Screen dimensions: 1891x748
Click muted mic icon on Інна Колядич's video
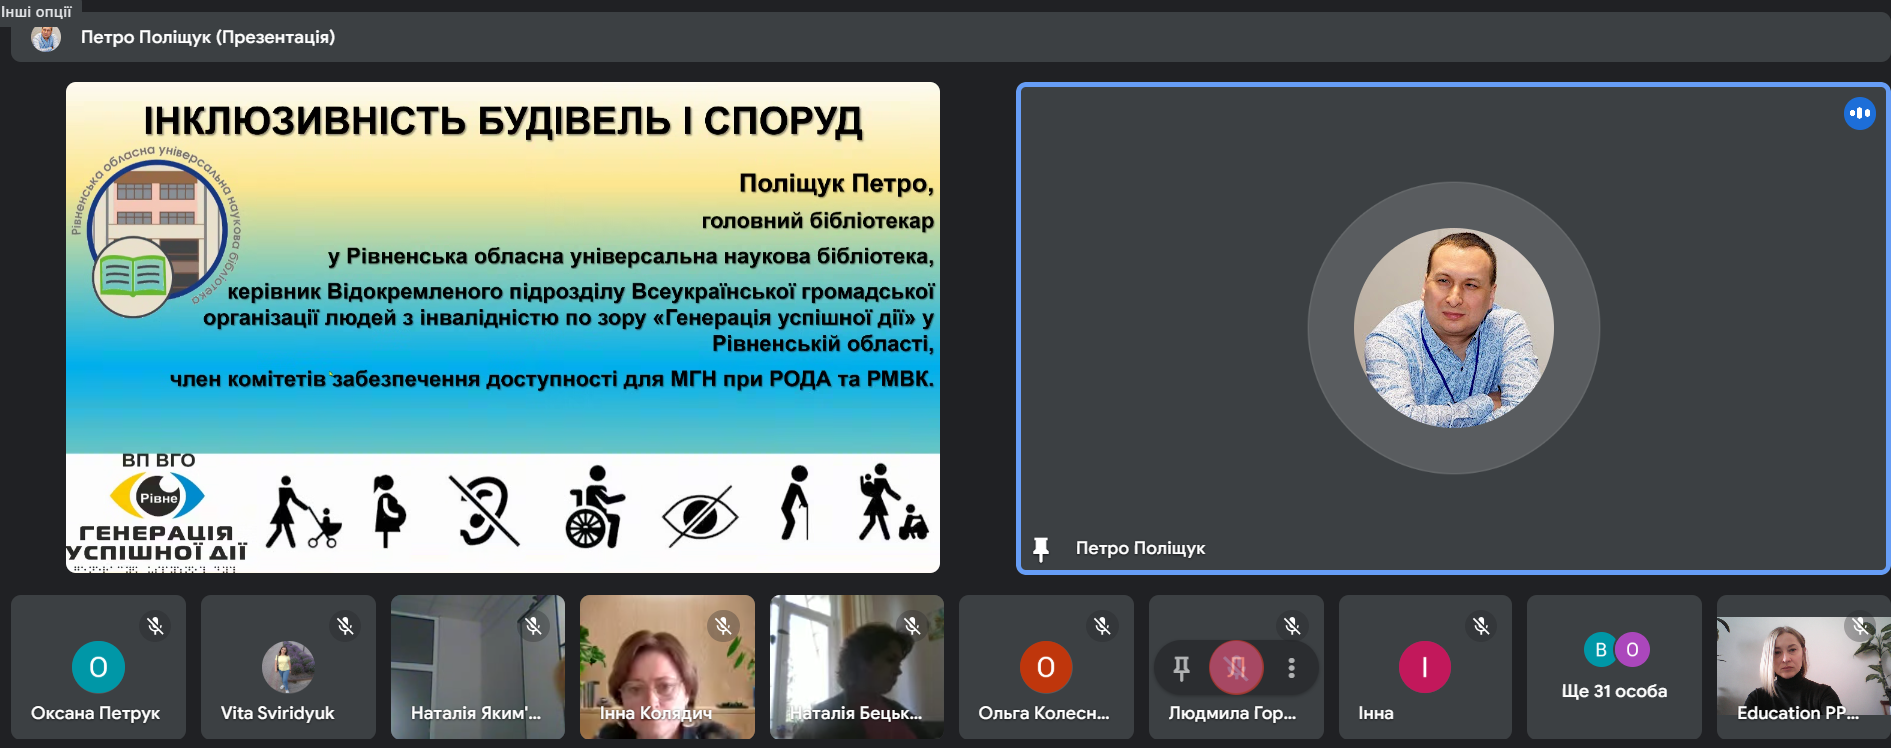(x=723, y=626)
